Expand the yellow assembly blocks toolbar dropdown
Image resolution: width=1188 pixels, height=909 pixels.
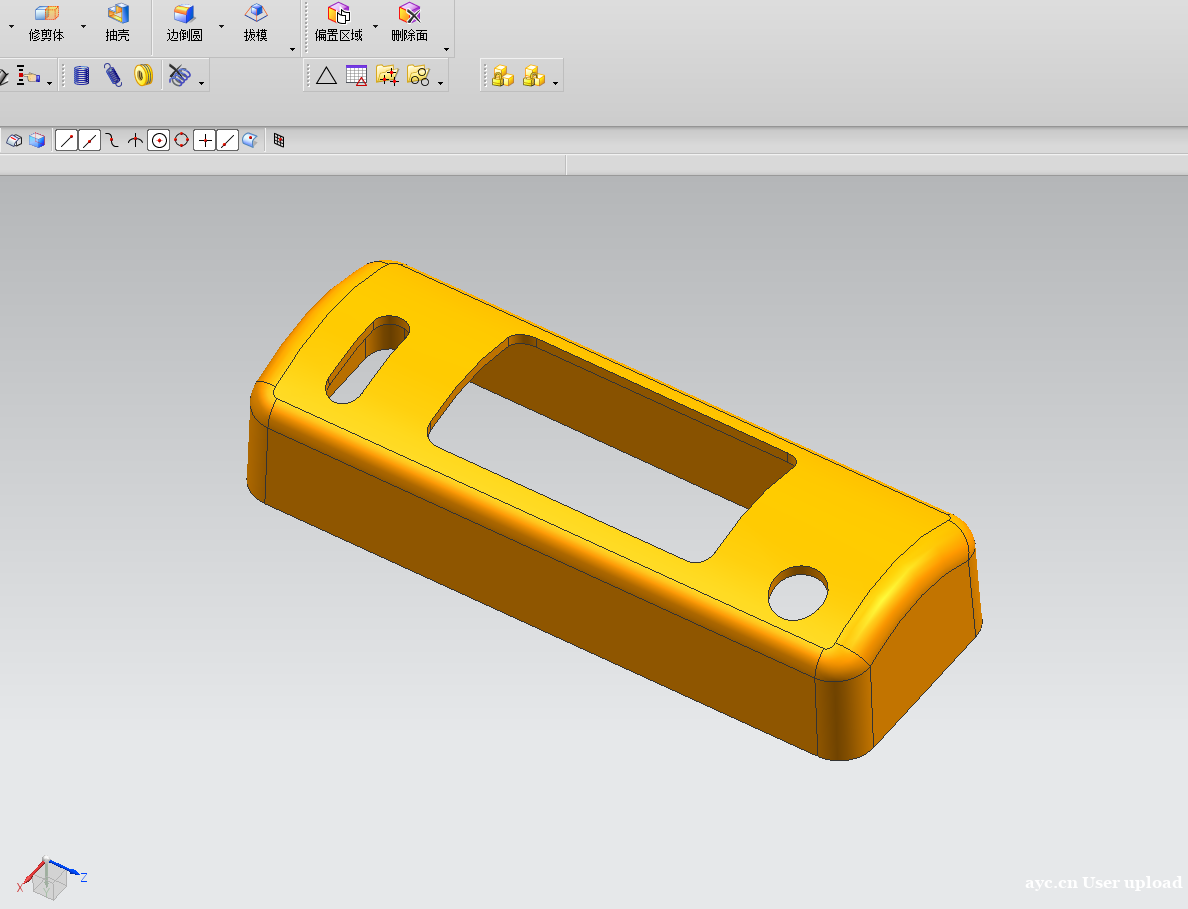coord(556,83)
